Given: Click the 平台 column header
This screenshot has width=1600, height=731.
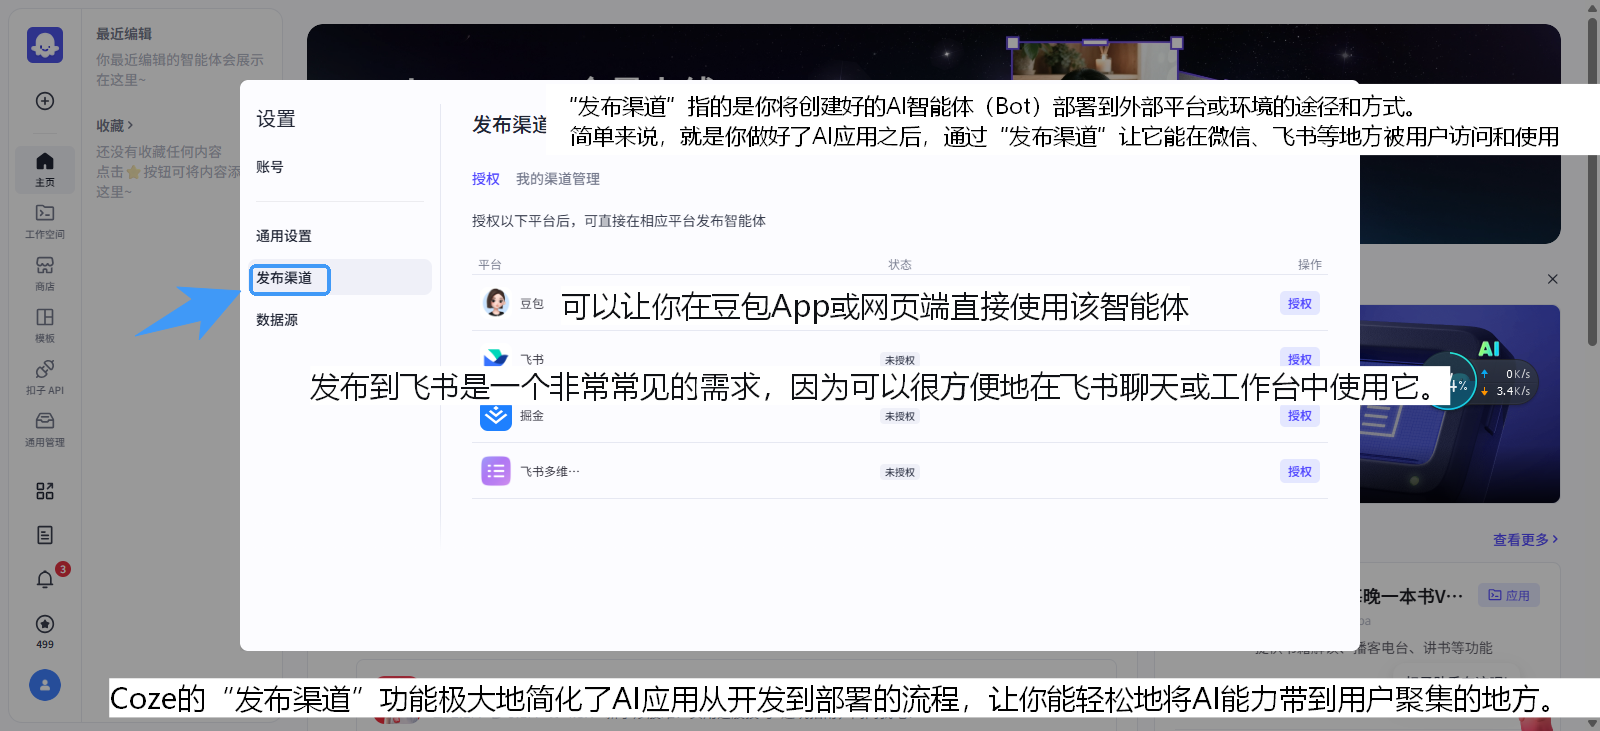Looking at the screenshot, I should click(x=490, y=265).
